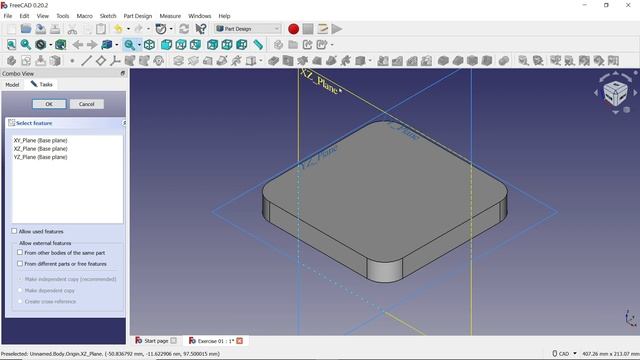640x360 pixels.
Task: Click the Paste clipboard icon
Action: [101, 29]
